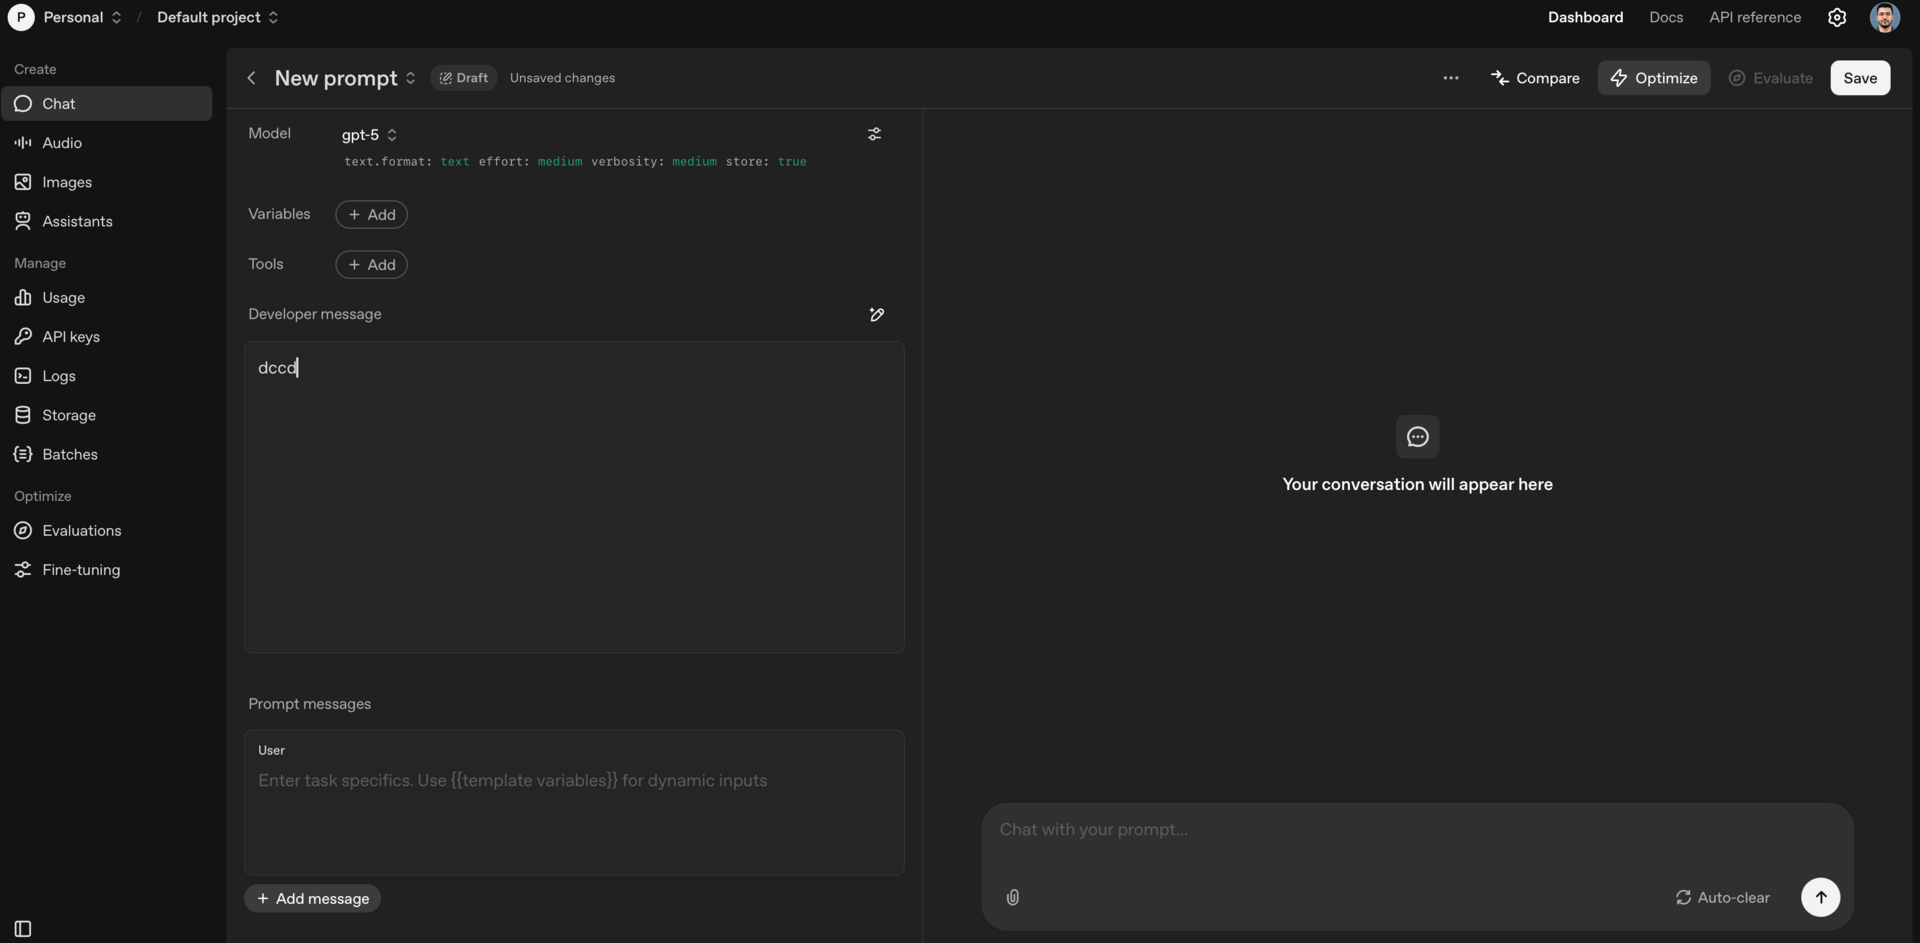The width and height of the screenshot is (1920, 943).
Task: Click the developer message generate pencil icon
Action: [877, 315]
